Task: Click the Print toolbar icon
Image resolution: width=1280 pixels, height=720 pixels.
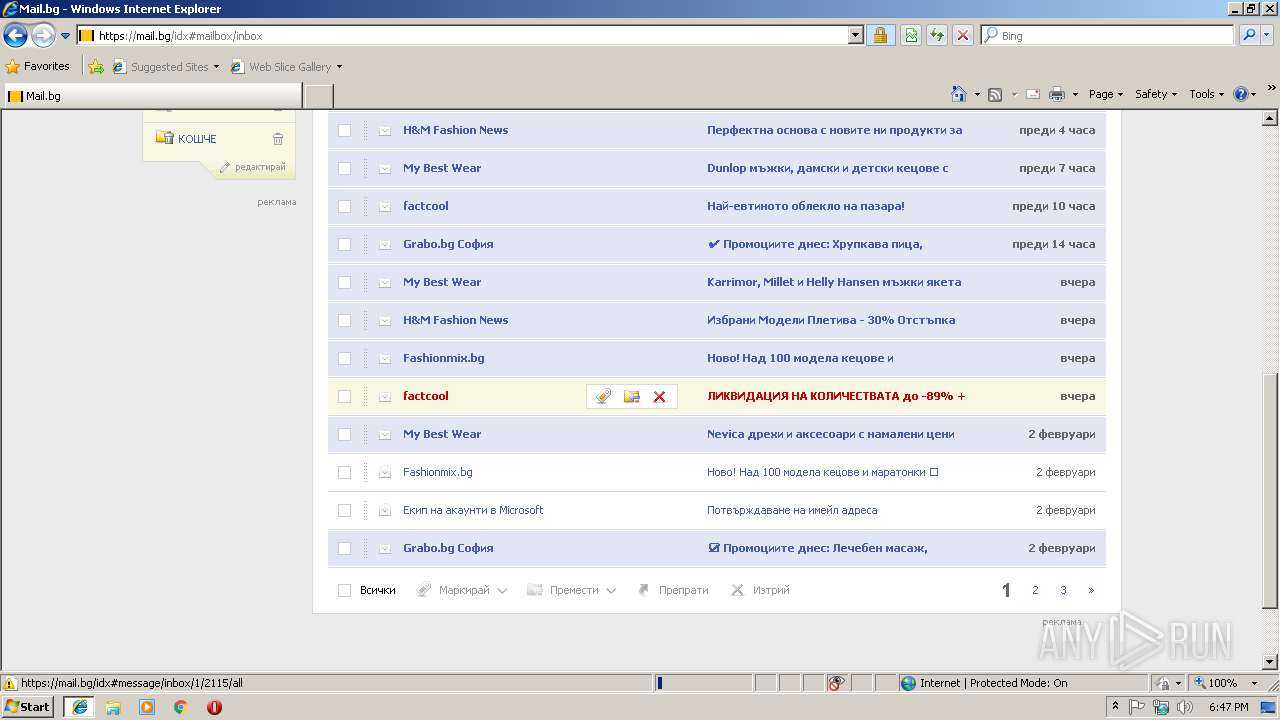Action: point(1057,94)
